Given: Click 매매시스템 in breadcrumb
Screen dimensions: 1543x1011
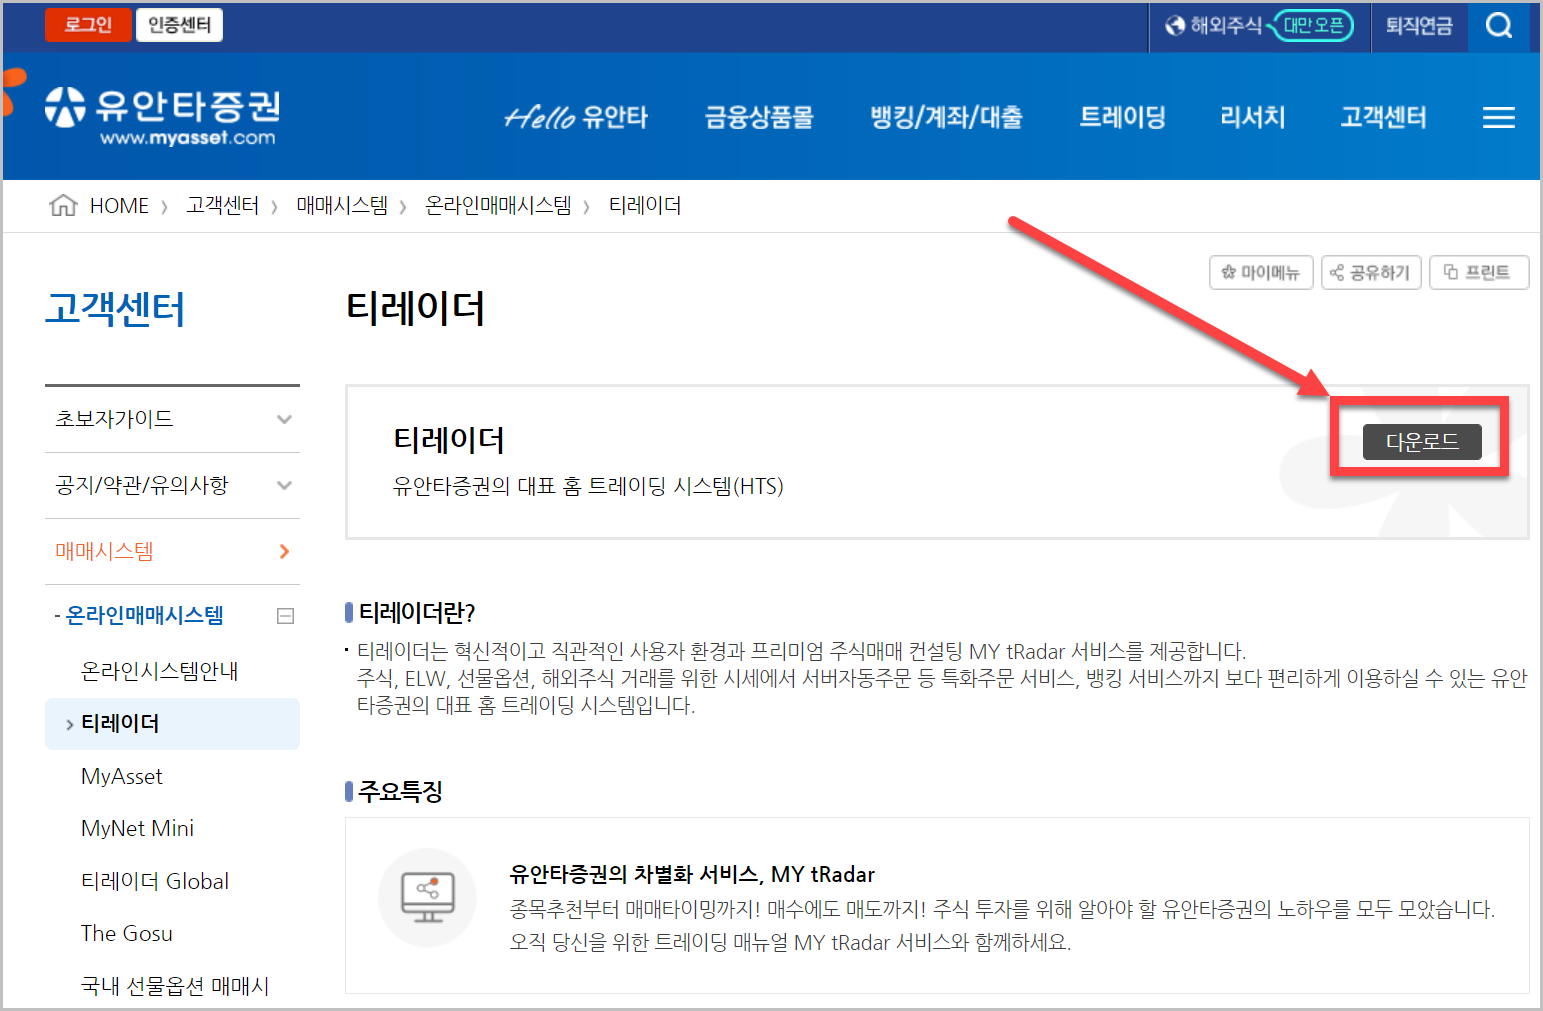Looking at the screenshot, I should 342,206.
